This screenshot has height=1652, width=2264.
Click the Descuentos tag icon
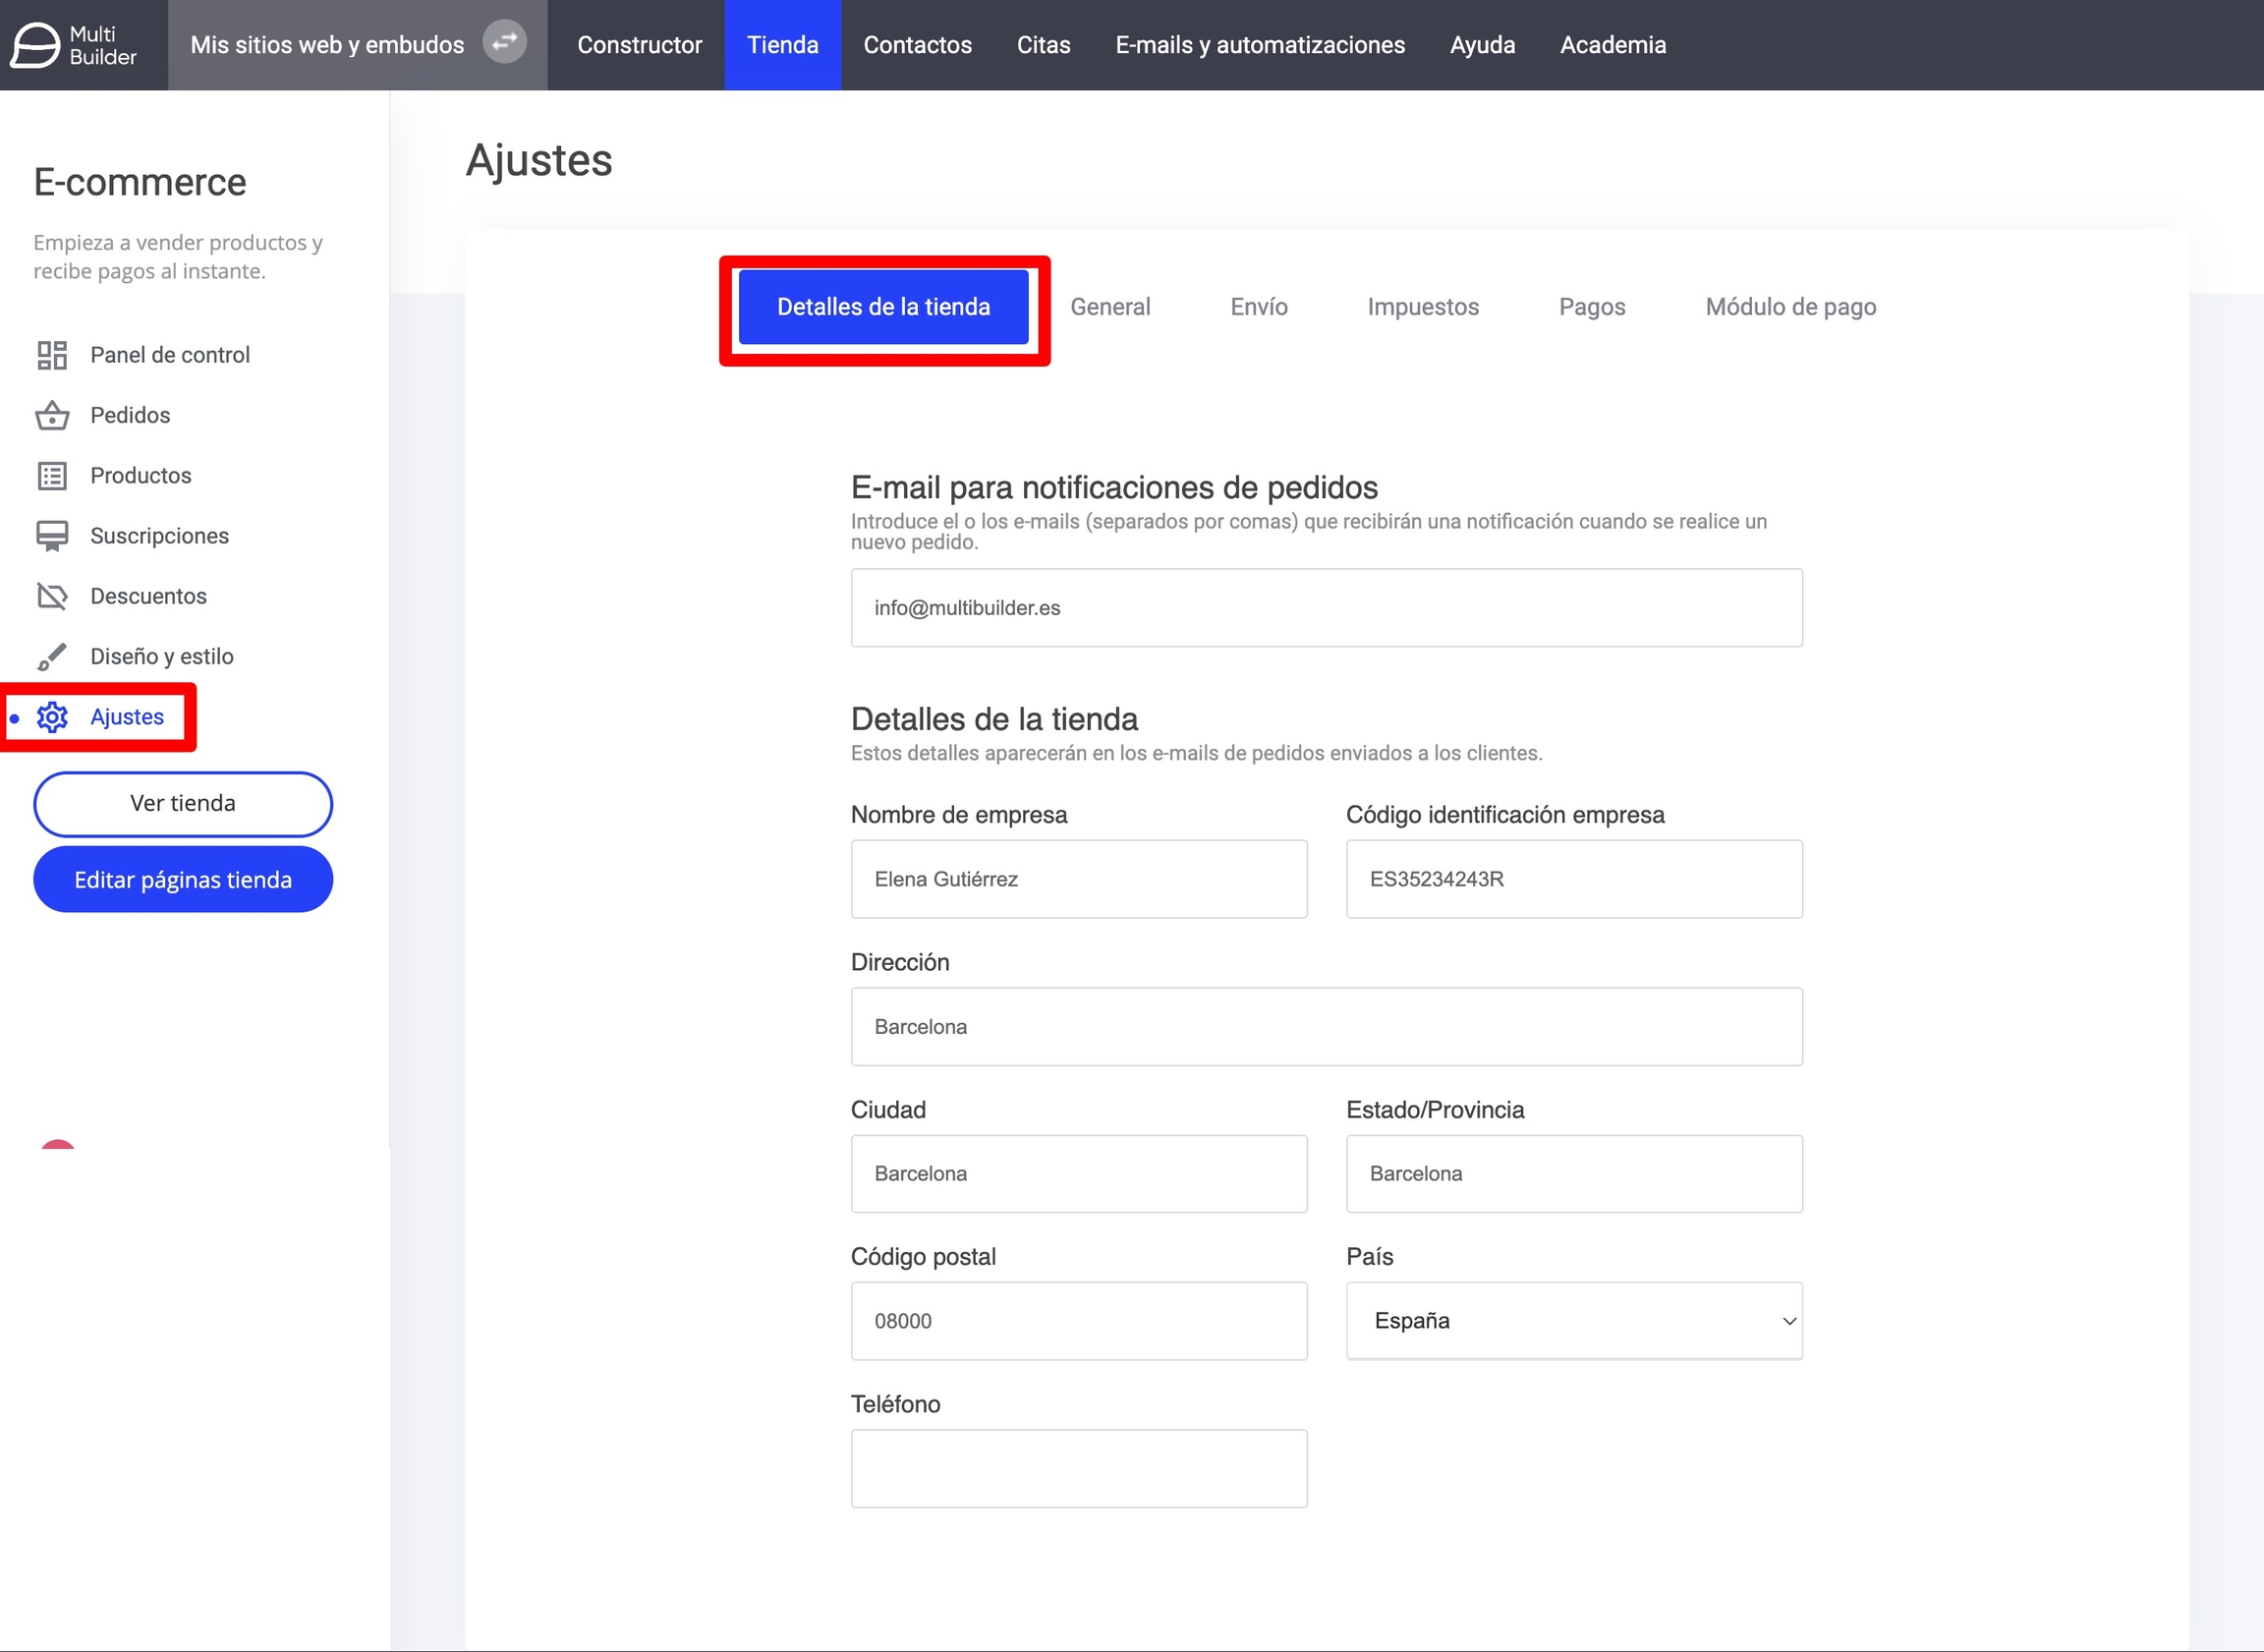coord(52,597)
